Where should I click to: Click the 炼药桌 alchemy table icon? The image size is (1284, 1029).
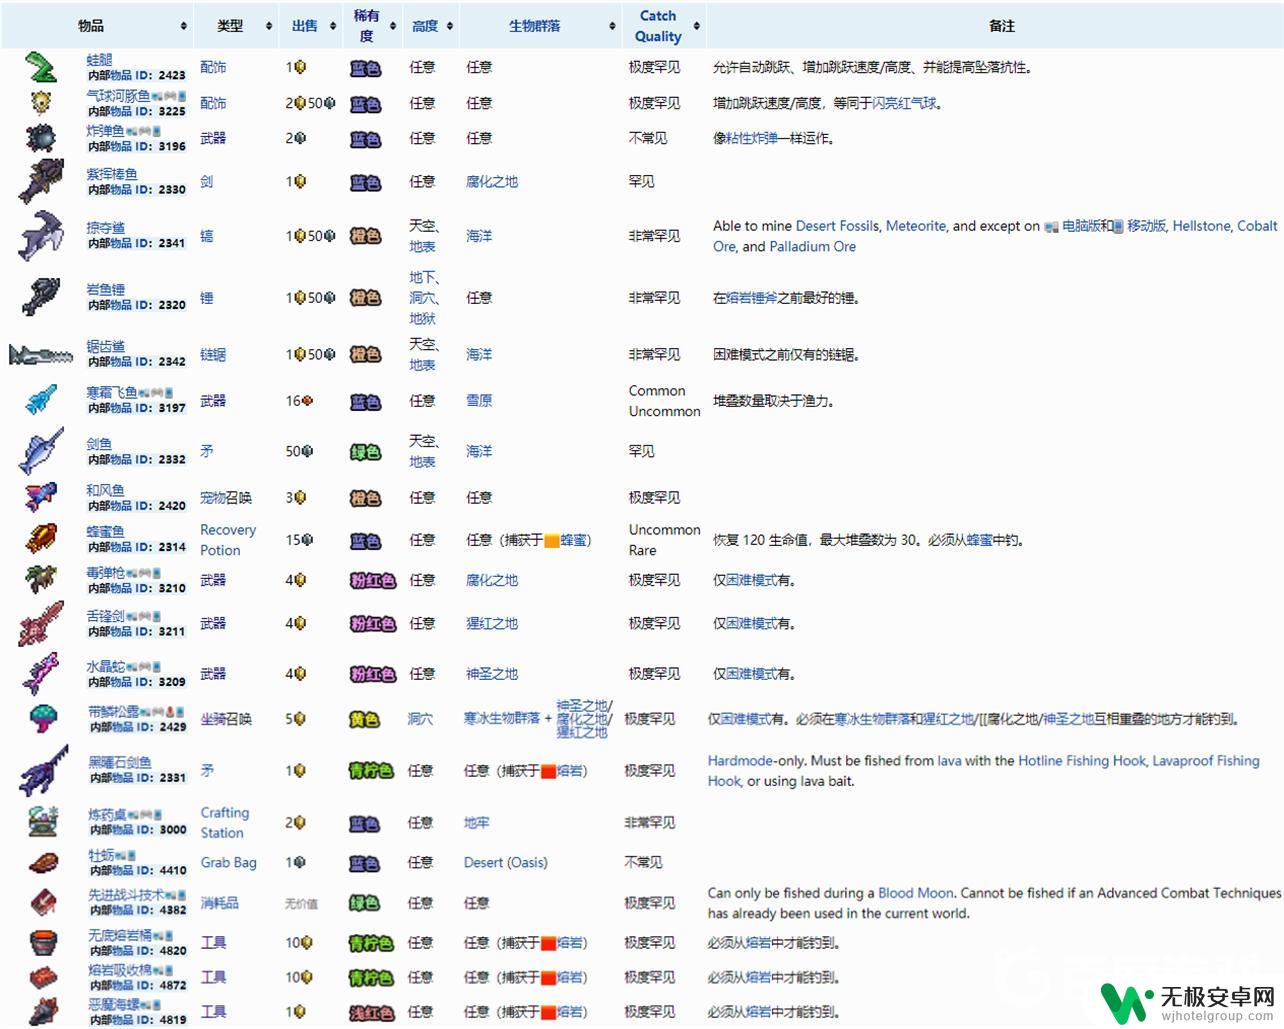(x=45, y=822)
